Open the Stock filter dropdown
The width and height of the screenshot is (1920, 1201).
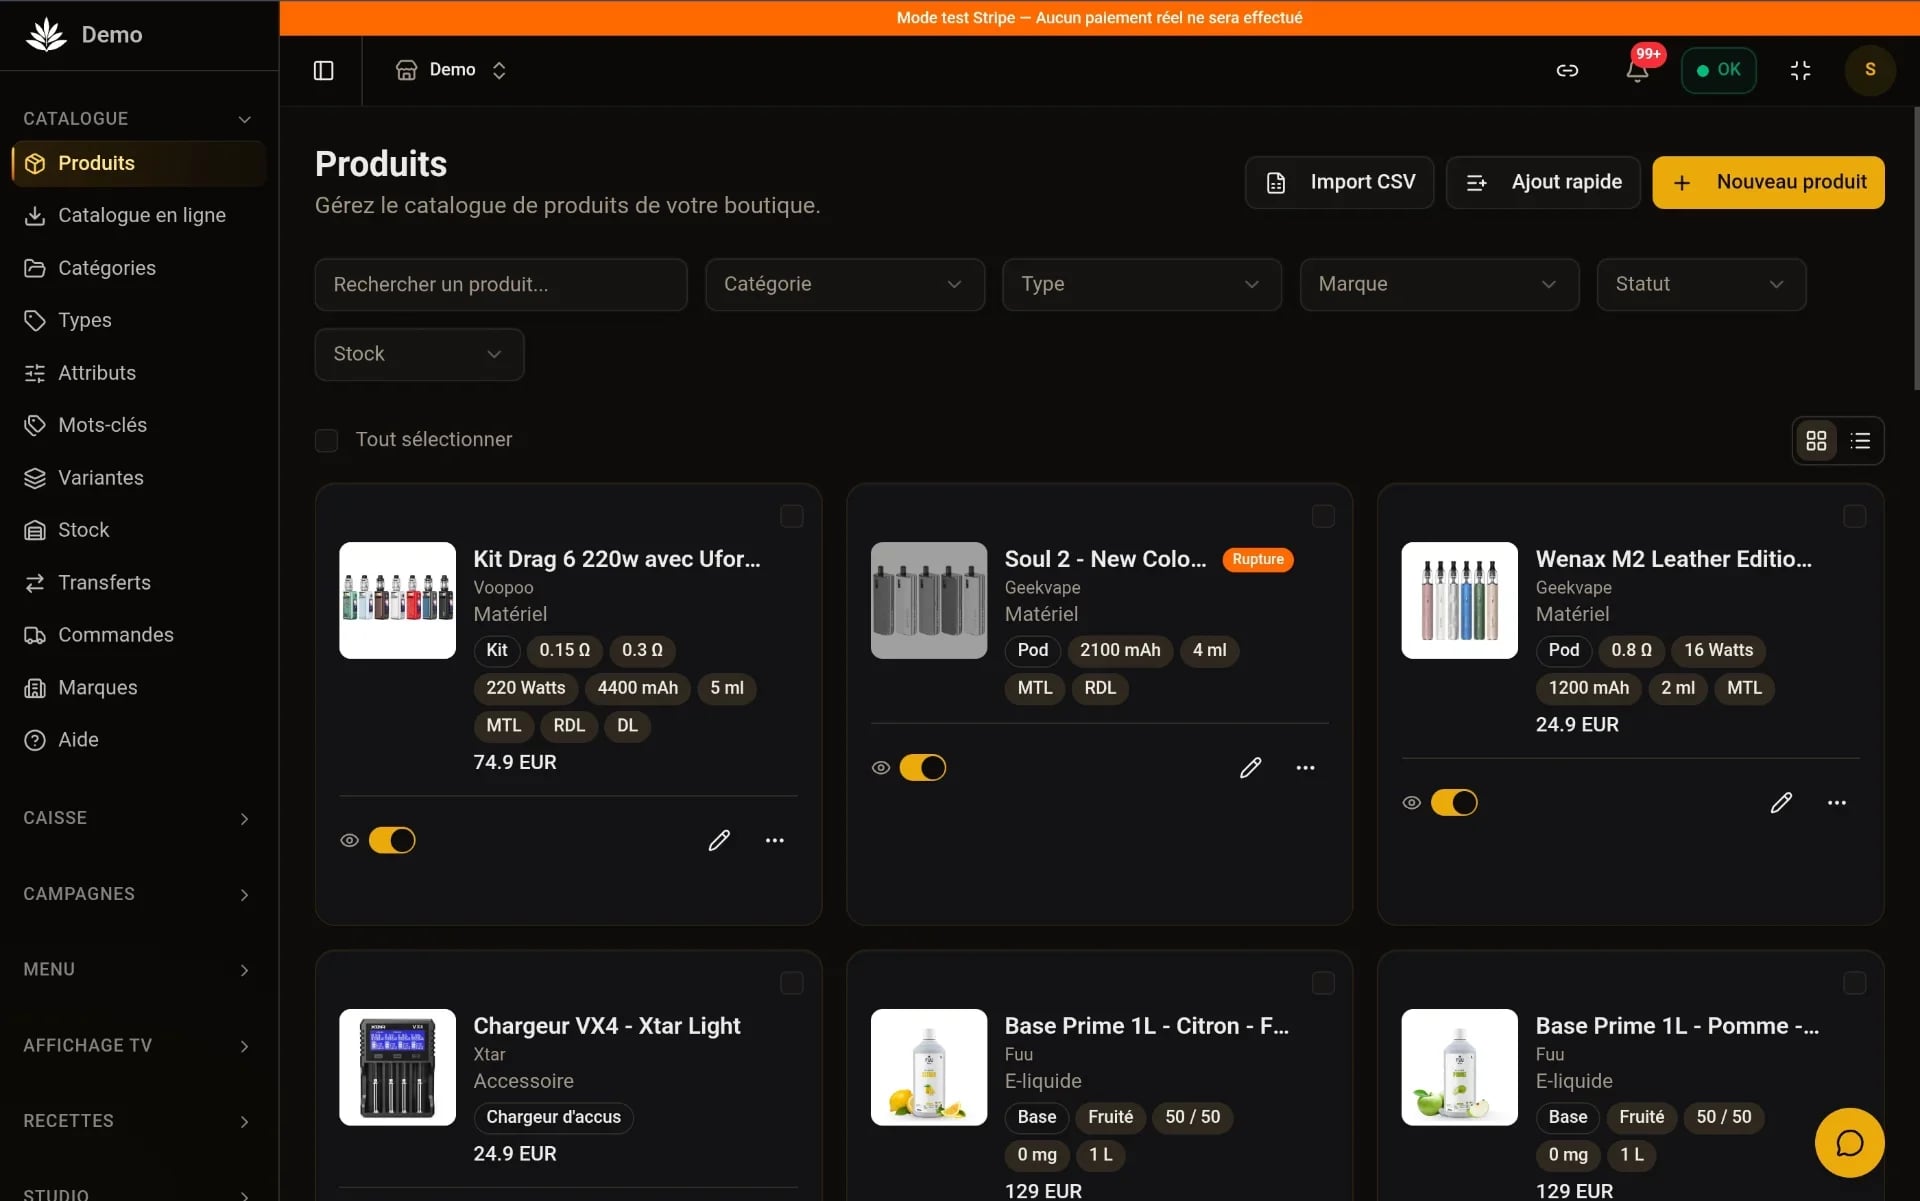[x=419, y=354]
